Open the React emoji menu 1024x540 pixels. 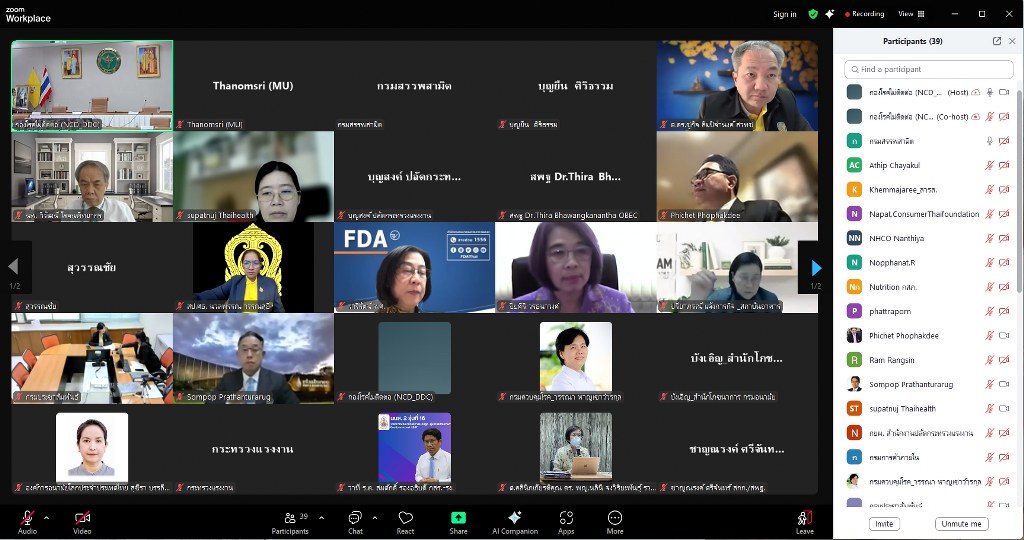pos(406,522)
